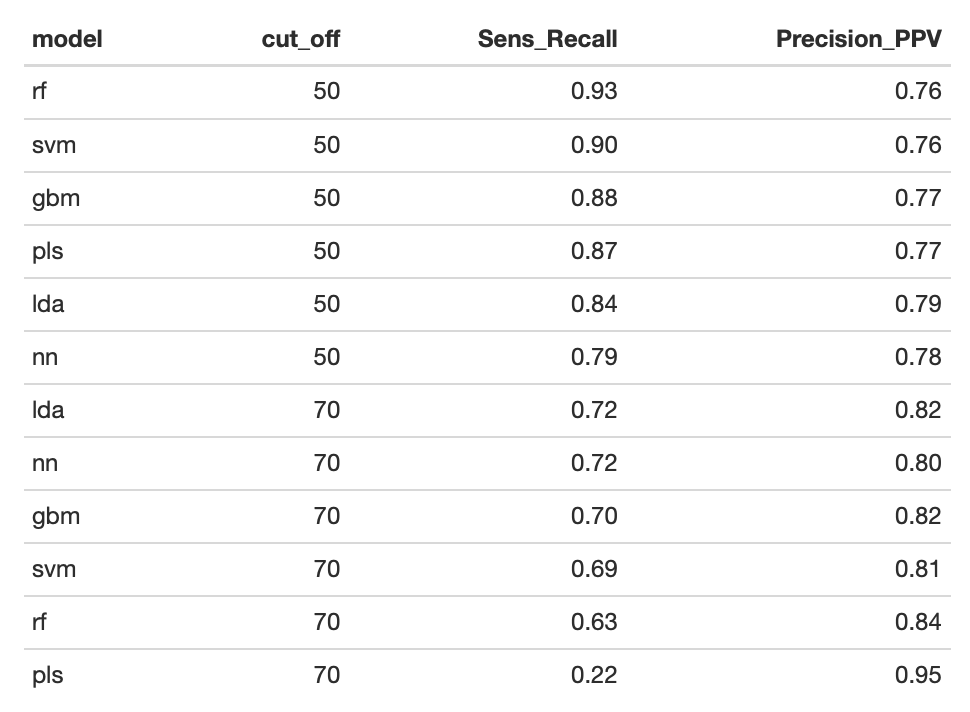This screenshot has width=970, height=712.
Task: Select the rf model cell with cut_off 50
Action: tap(39, 91)
